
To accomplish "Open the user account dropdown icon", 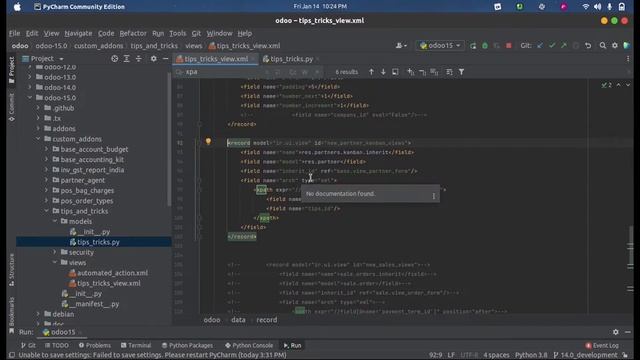I will [401, 46].
